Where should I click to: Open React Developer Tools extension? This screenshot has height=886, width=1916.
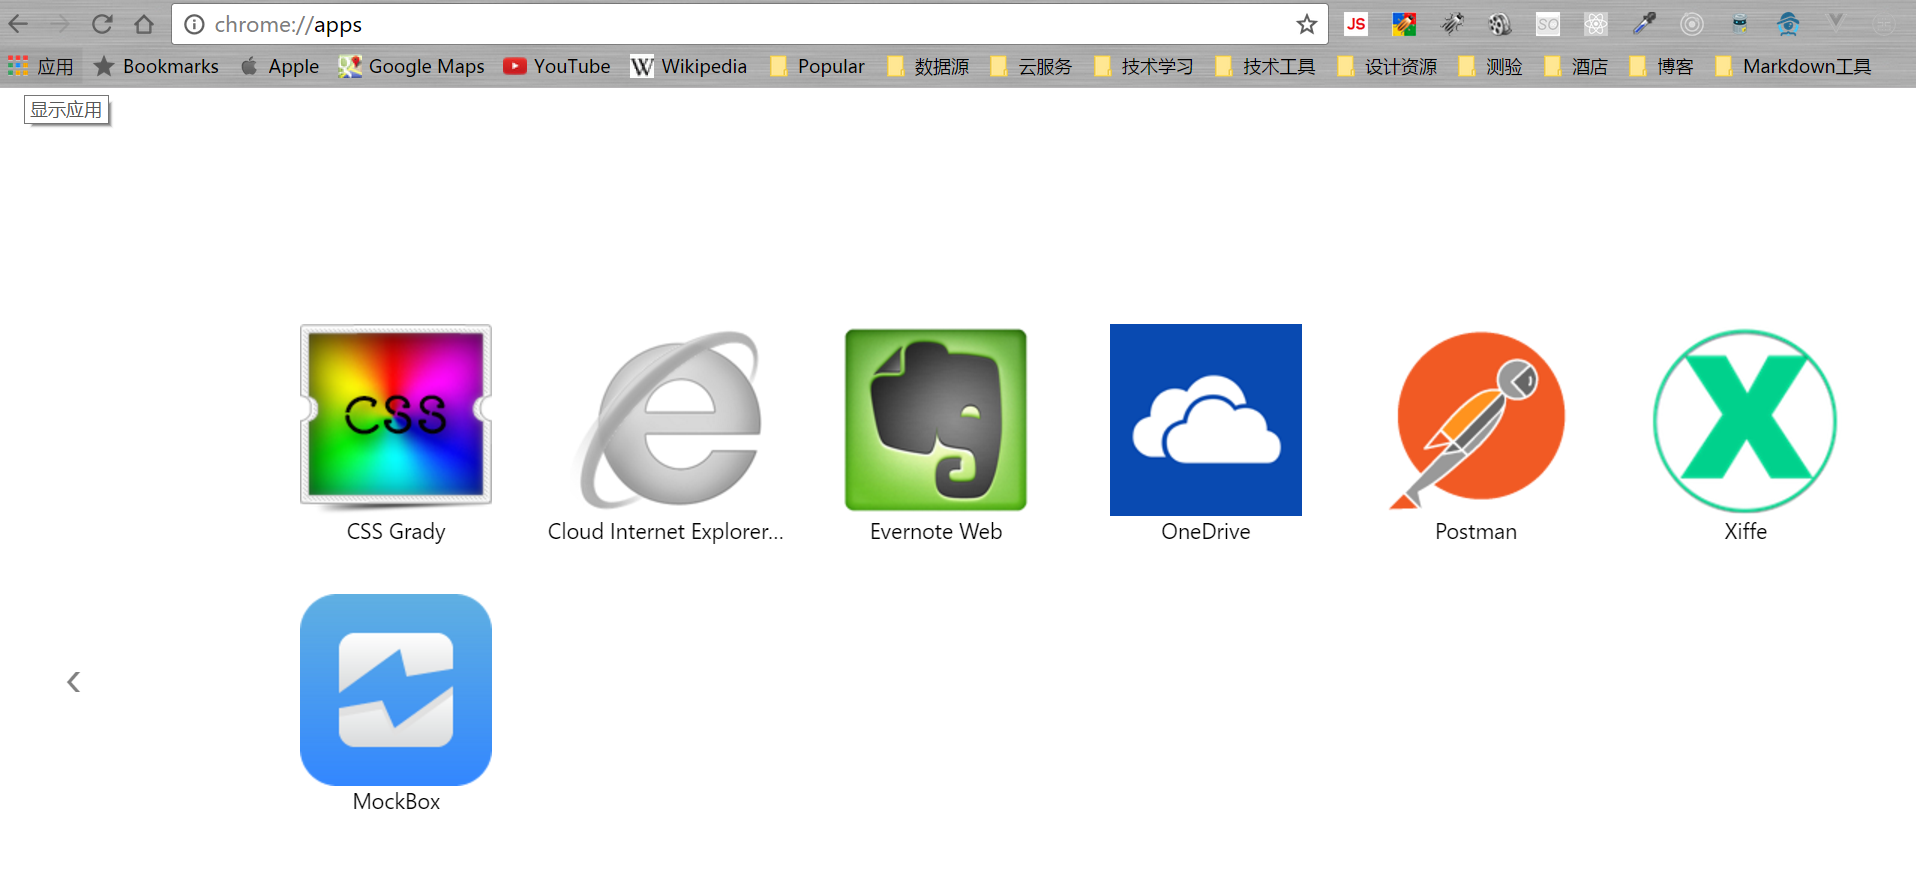click(1596, 24)
